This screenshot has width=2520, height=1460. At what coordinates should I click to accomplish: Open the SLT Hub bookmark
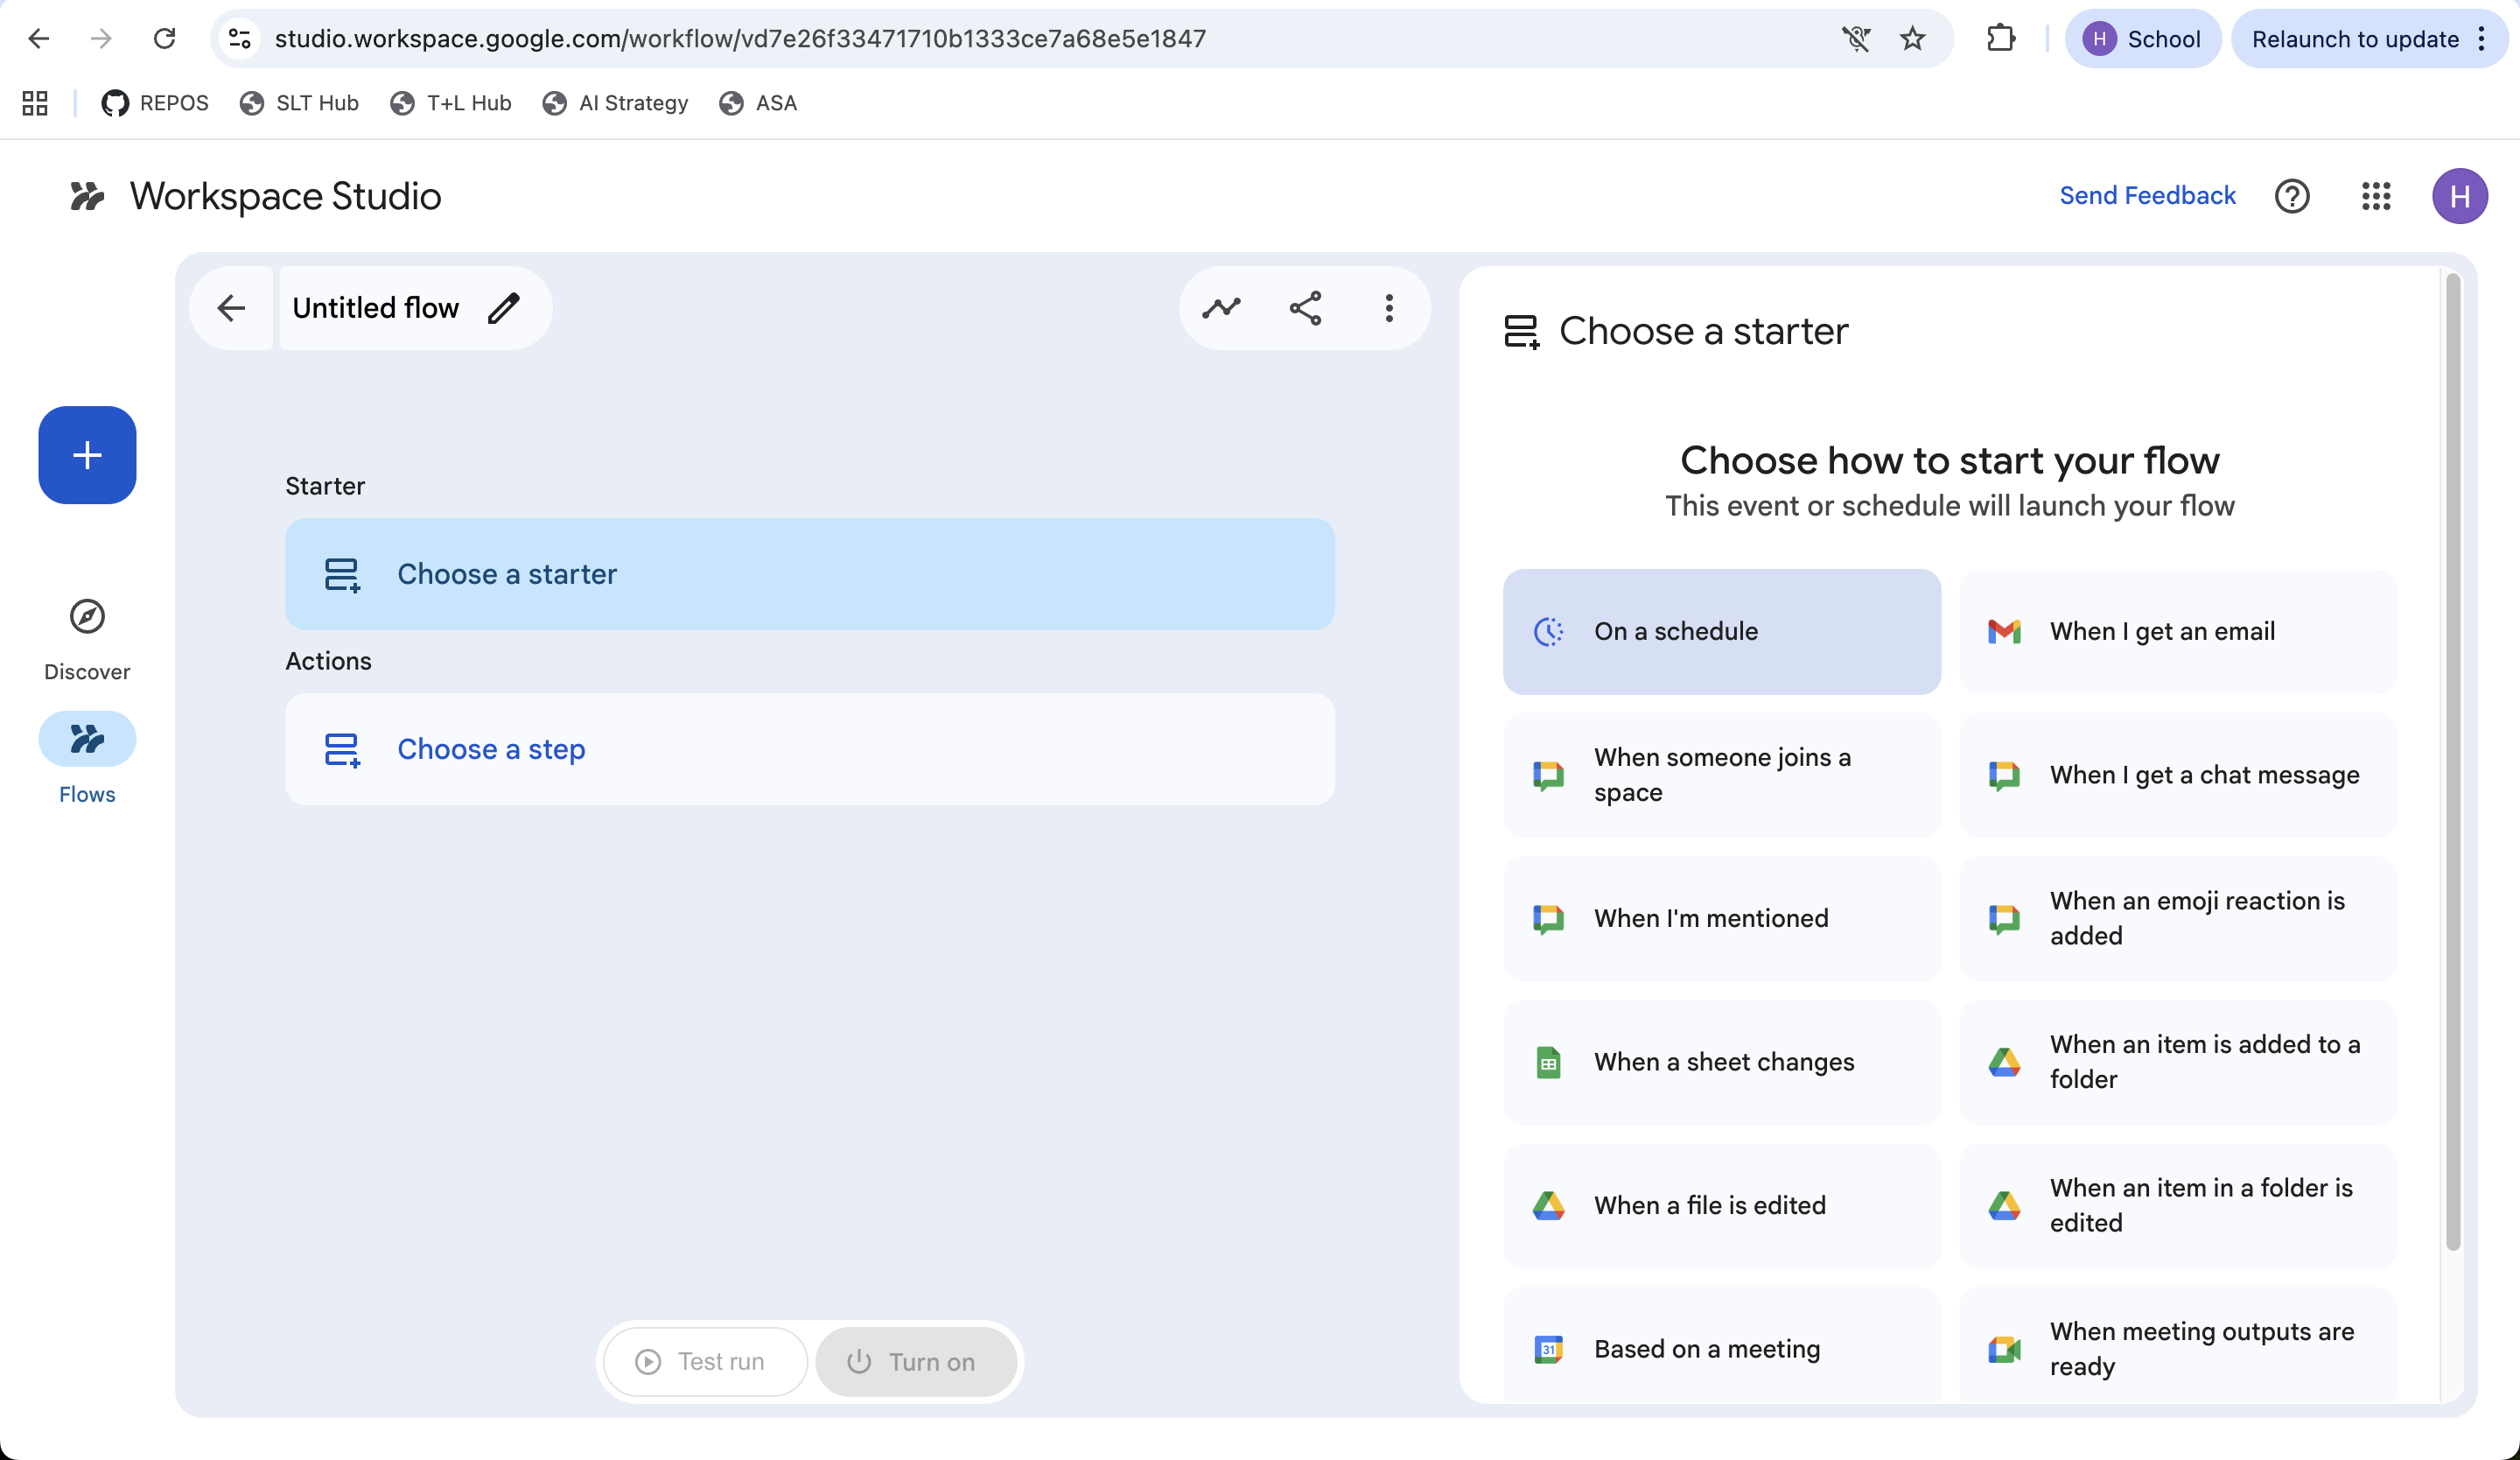tap(299, 103)
